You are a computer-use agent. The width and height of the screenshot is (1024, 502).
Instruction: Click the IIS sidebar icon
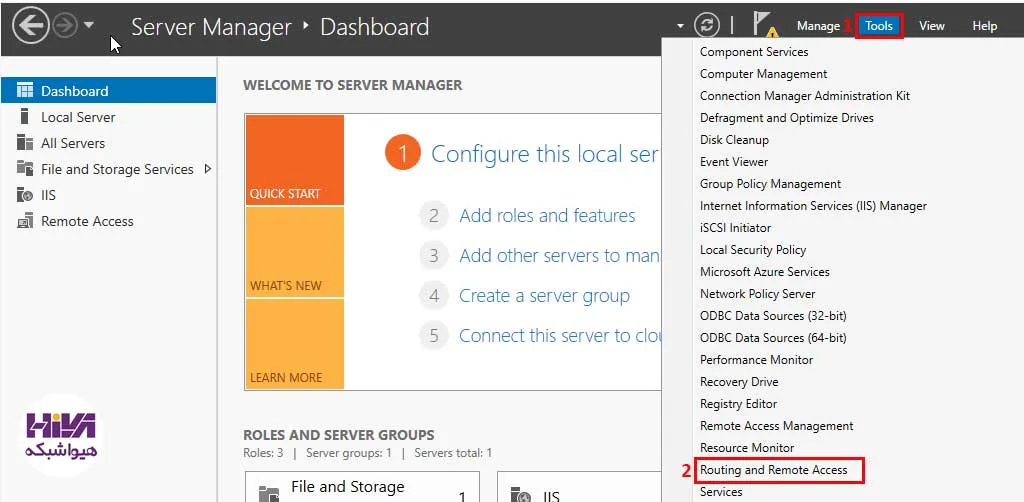pos(24,195)
